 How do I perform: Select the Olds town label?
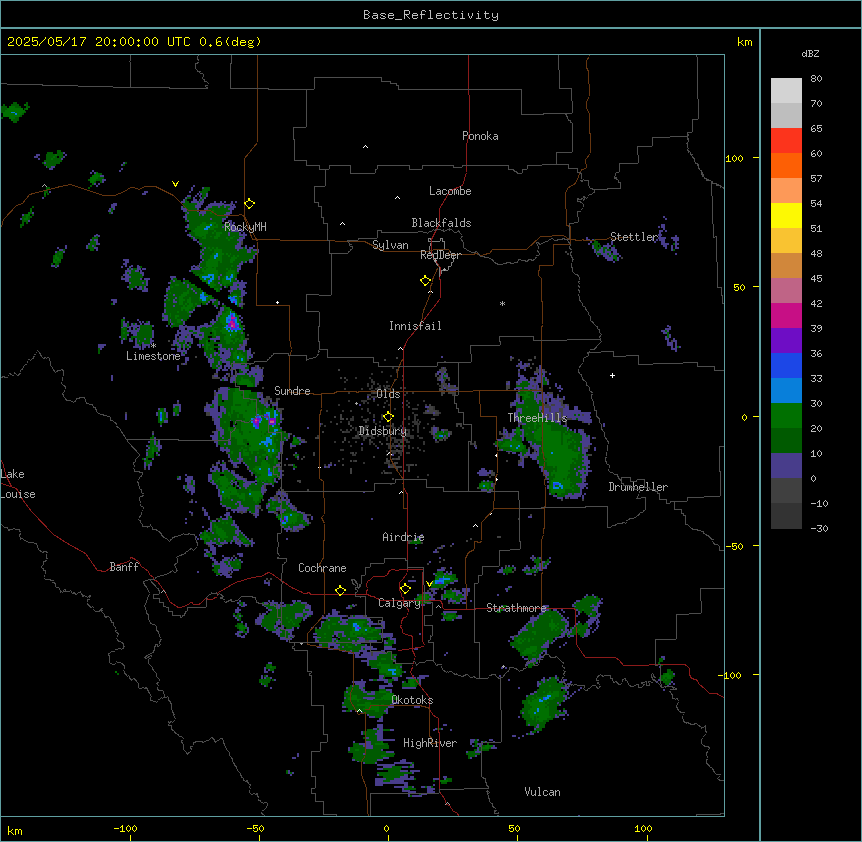388,394
